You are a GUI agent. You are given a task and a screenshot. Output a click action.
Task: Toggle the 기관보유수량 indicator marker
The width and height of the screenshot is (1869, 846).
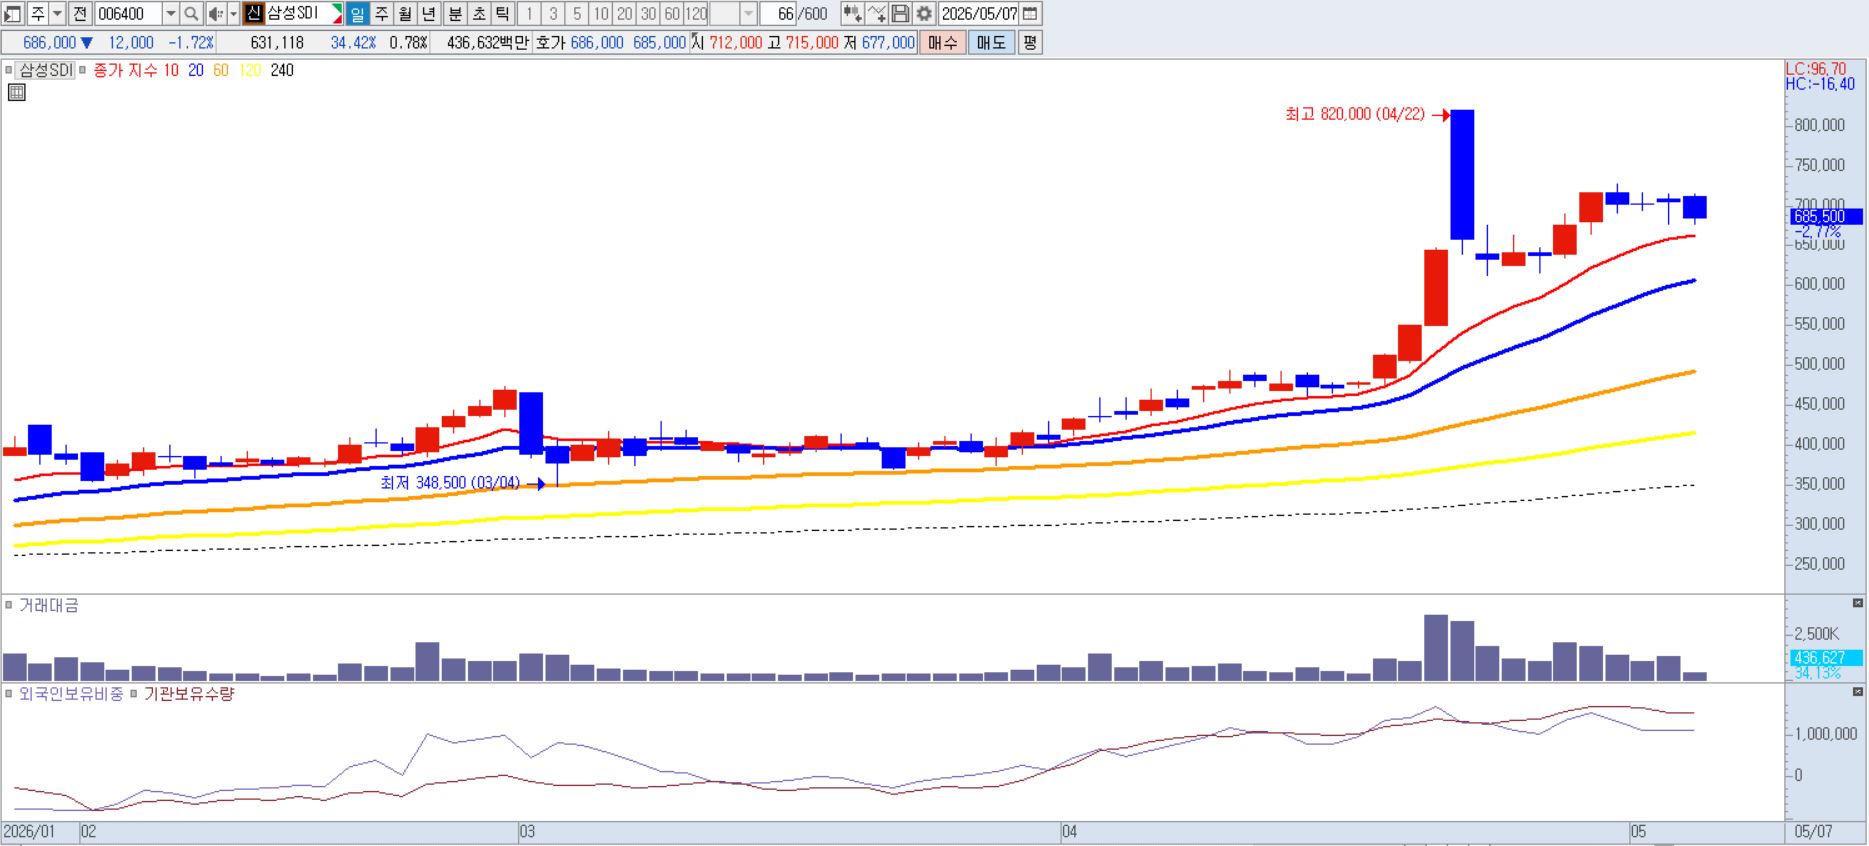(x=134, y=693)
